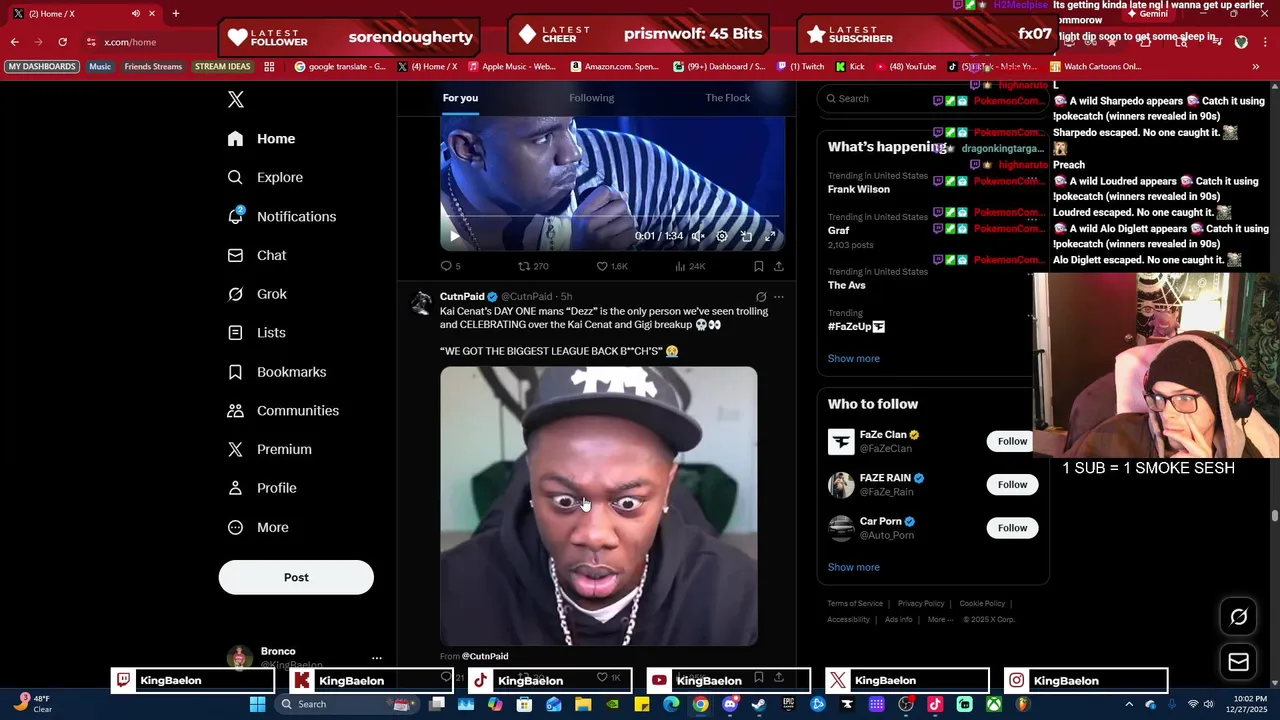Open the floating Grok button

click(1238, 617)
